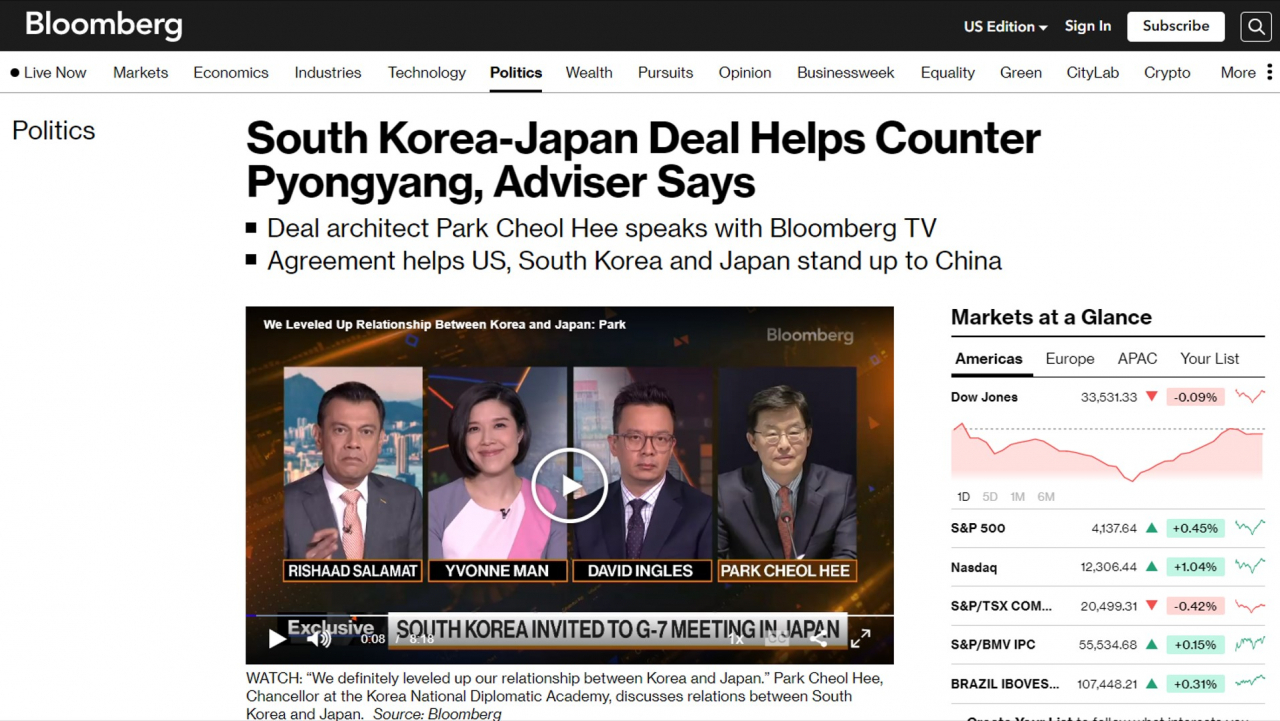Switch to the Europe markets tab

1070,359
